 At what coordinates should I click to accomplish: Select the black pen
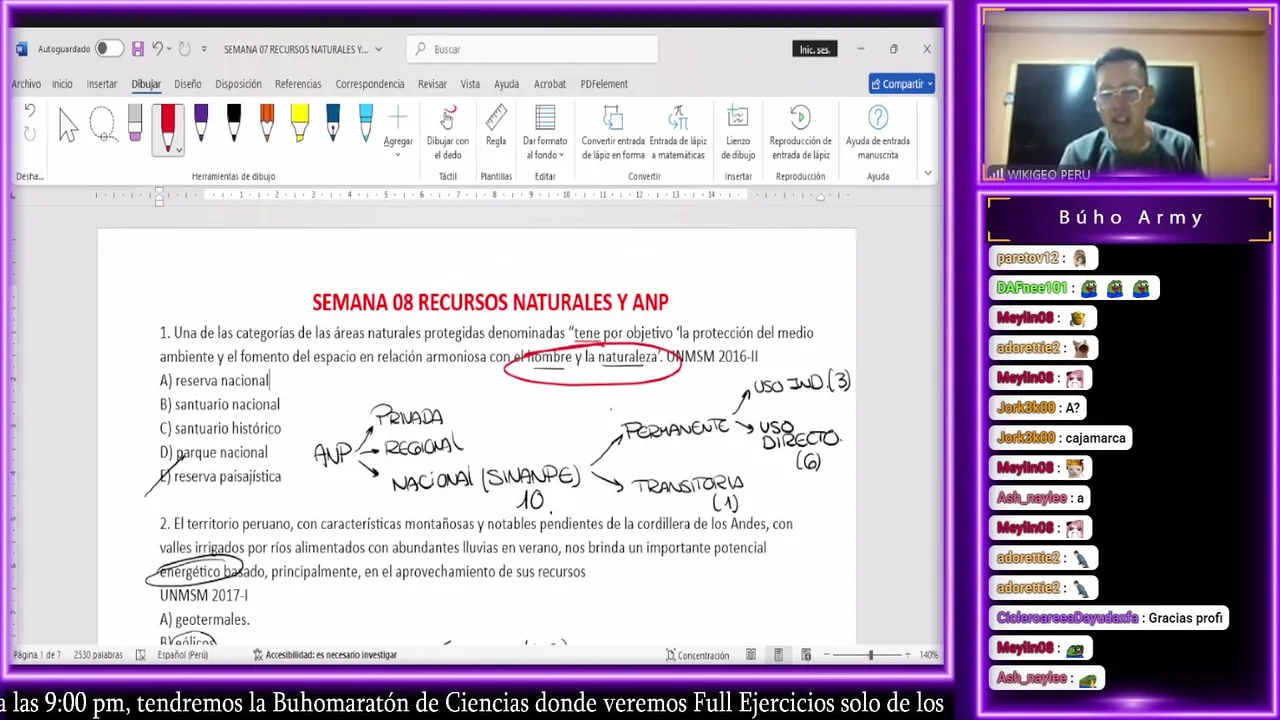[x=234, y=123]
